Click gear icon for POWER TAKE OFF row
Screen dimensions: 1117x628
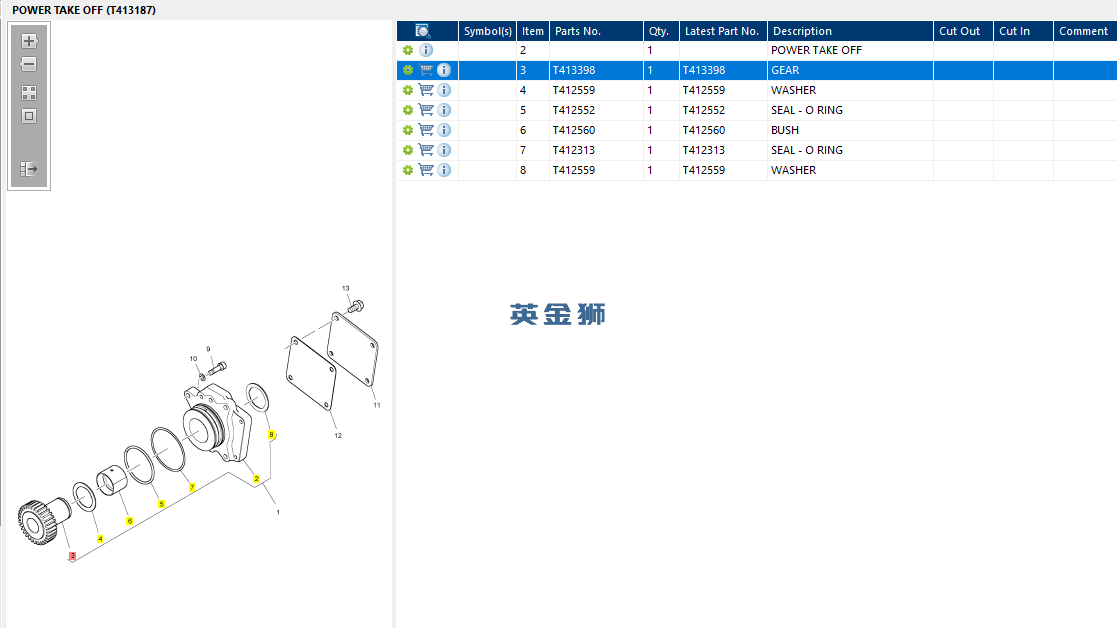click(407, 50)
